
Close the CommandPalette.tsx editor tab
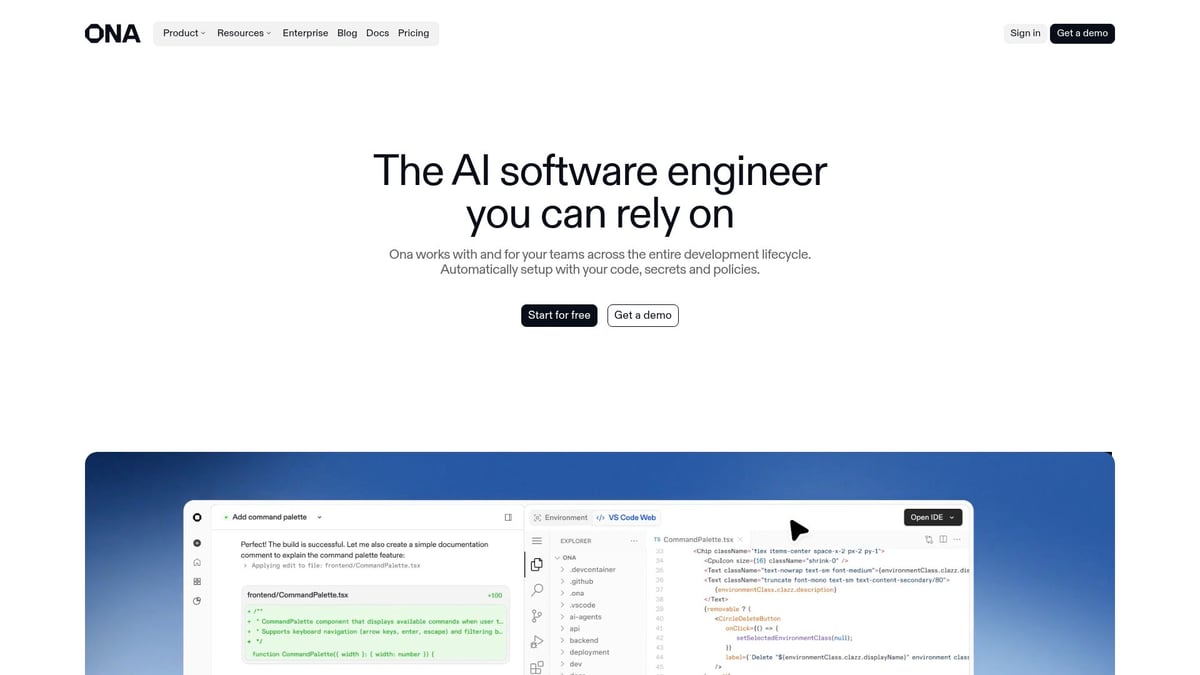[x=740, y=539]
